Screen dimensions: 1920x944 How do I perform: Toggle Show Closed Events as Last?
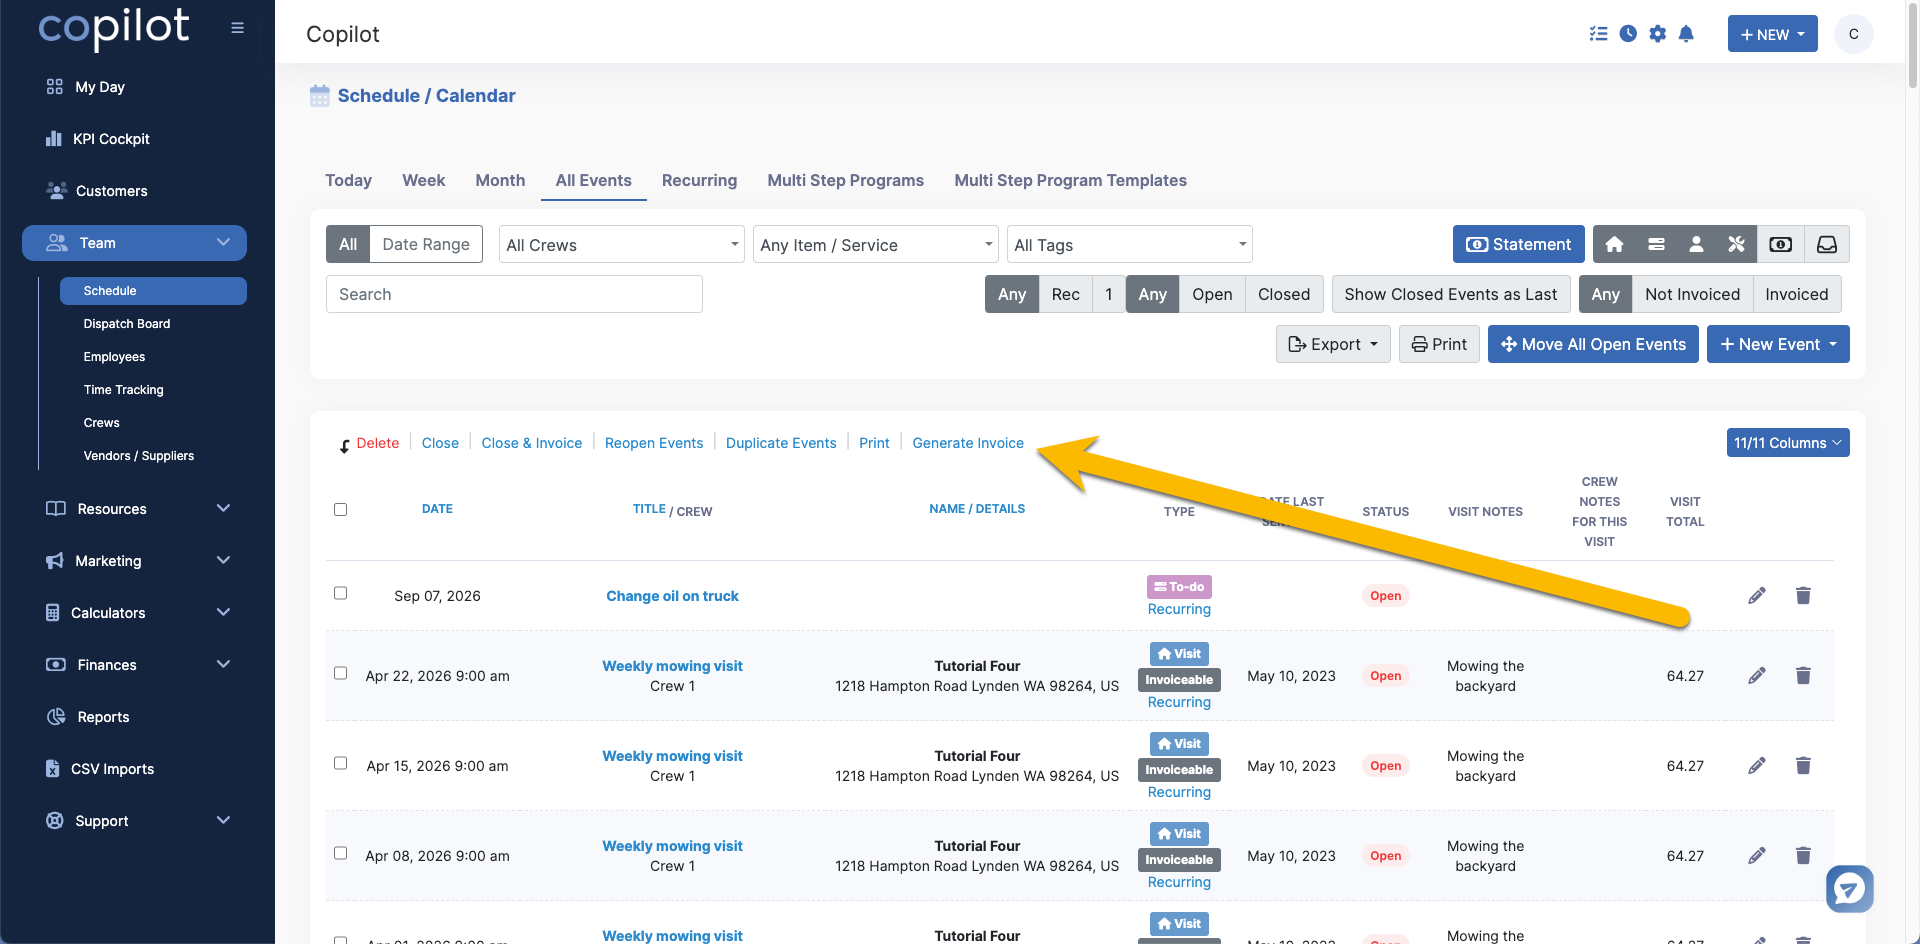click(x=1450, y=294)
